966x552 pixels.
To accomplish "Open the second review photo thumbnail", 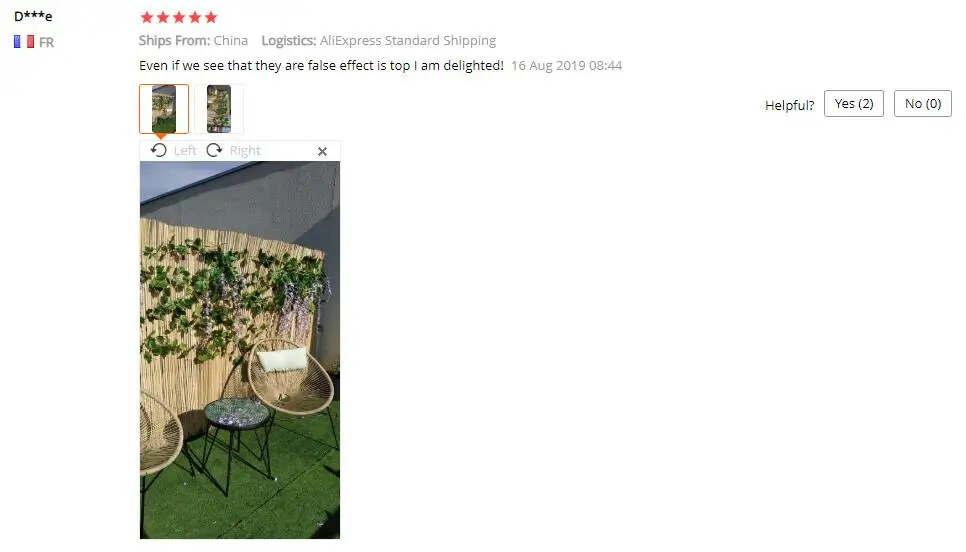I will point(219,109).
